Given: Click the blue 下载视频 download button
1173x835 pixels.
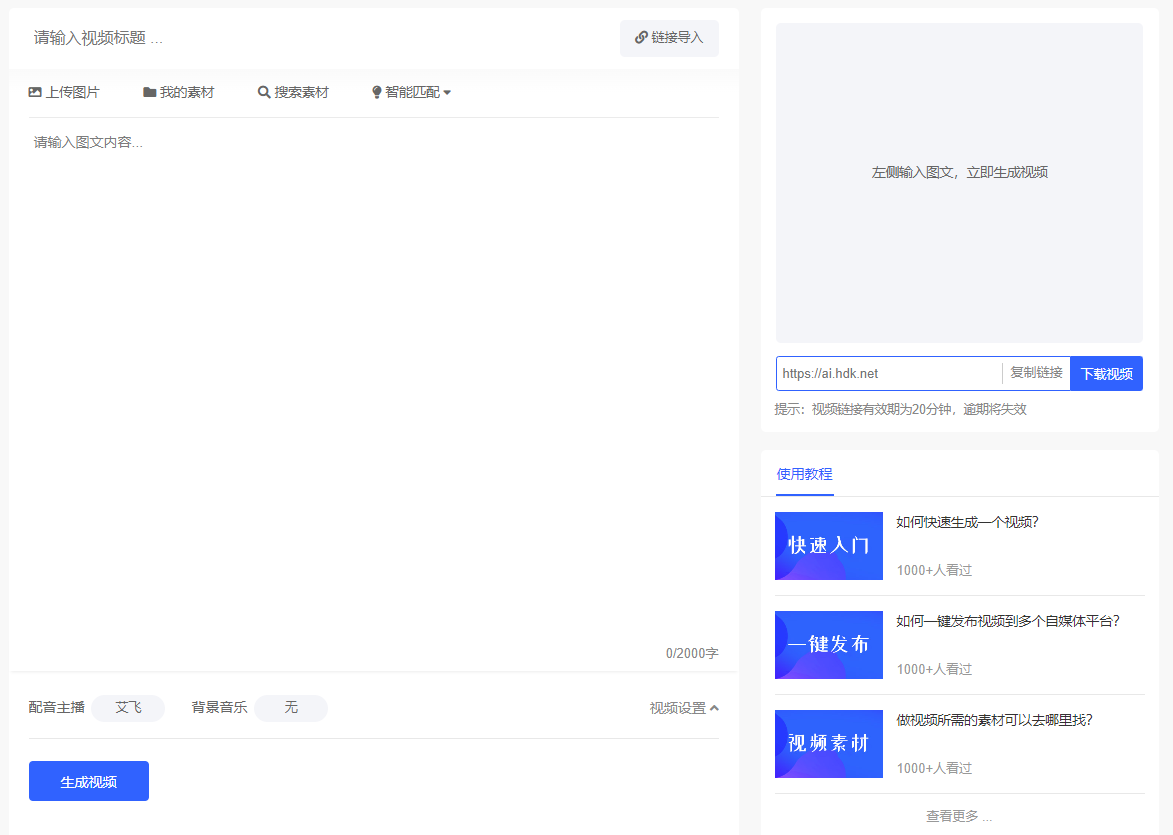Looking at the screenshot, I should 1106,373.
